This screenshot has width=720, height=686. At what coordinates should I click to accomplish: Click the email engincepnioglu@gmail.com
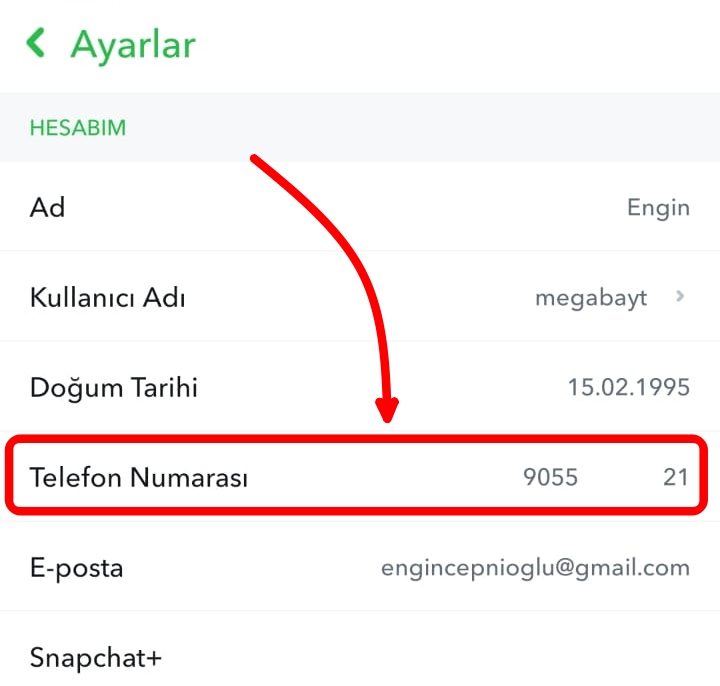[x=535, y=568]
